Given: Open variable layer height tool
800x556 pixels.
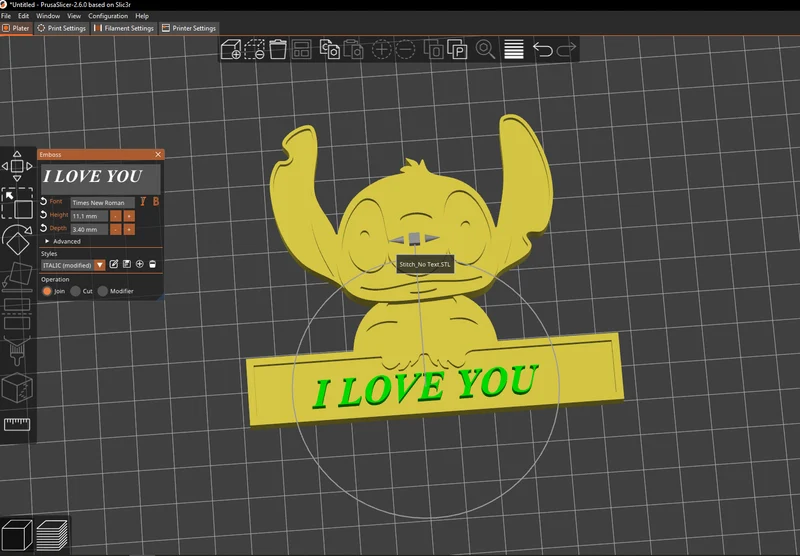Looking at the screenshot, I should [x=514, y=49].
